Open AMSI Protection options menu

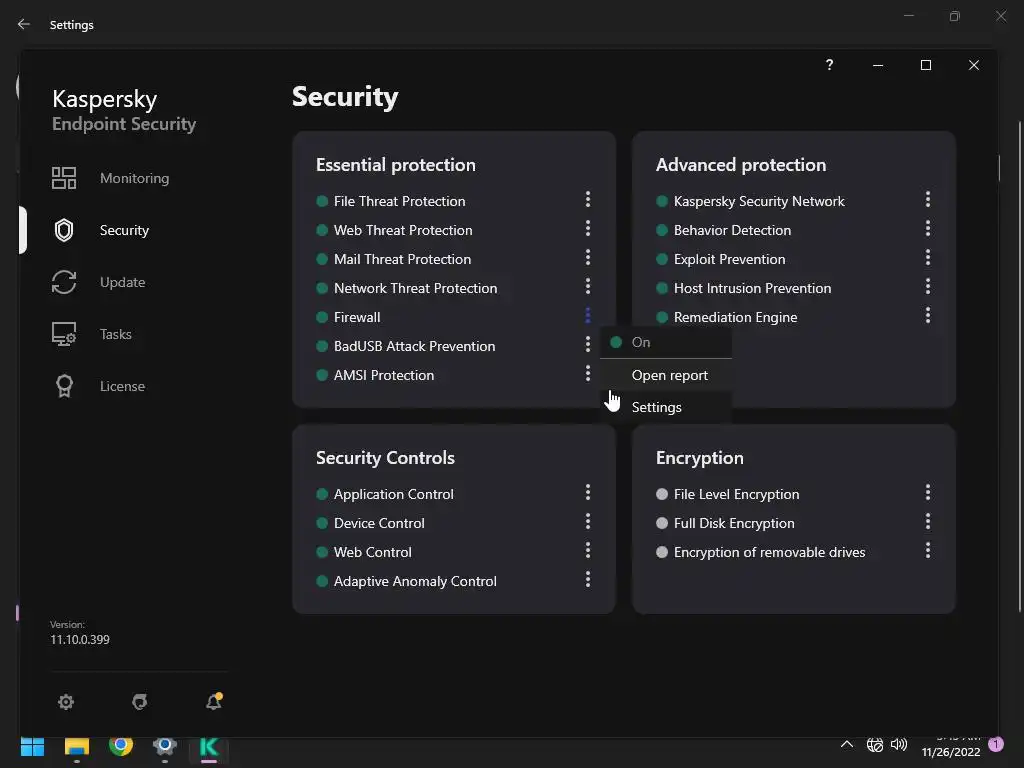click(x=588, y=373)
